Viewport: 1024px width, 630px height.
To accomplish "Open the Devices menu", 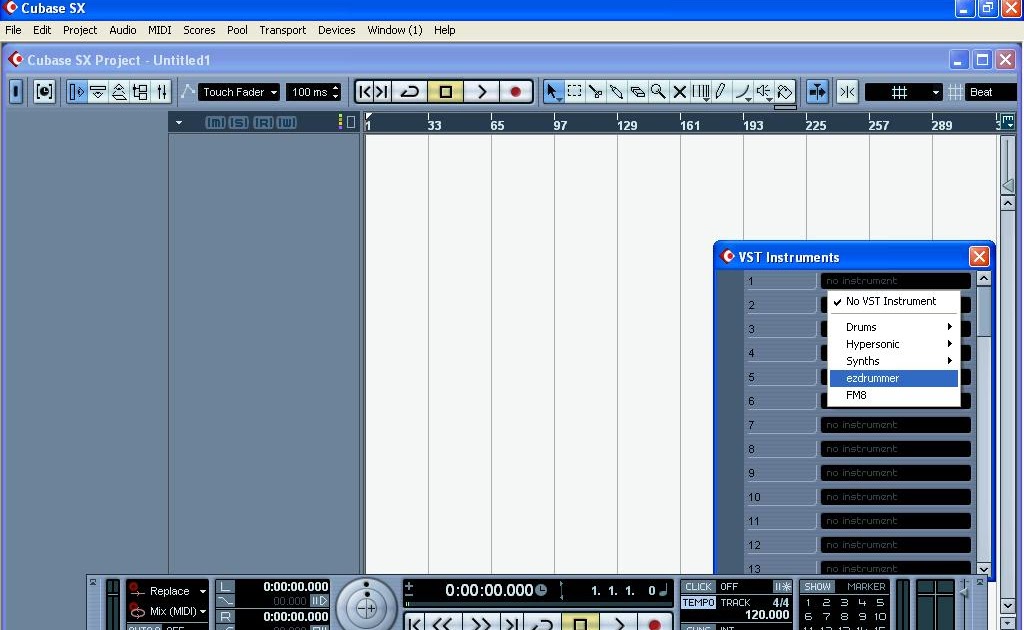I will pos(336,30).
